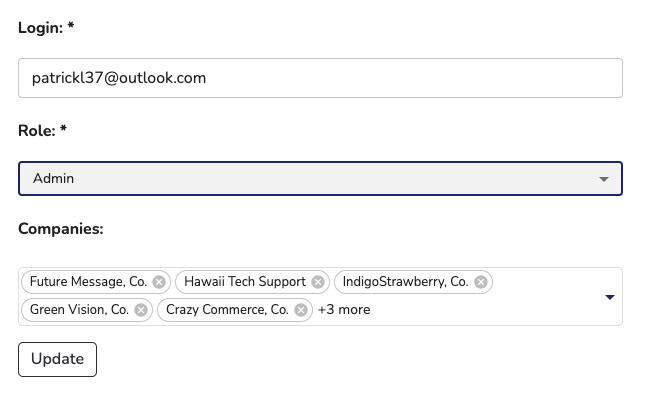Open the Companies dropdown arrow
Screen dimensions: 652x397
[x=610, y=297]
